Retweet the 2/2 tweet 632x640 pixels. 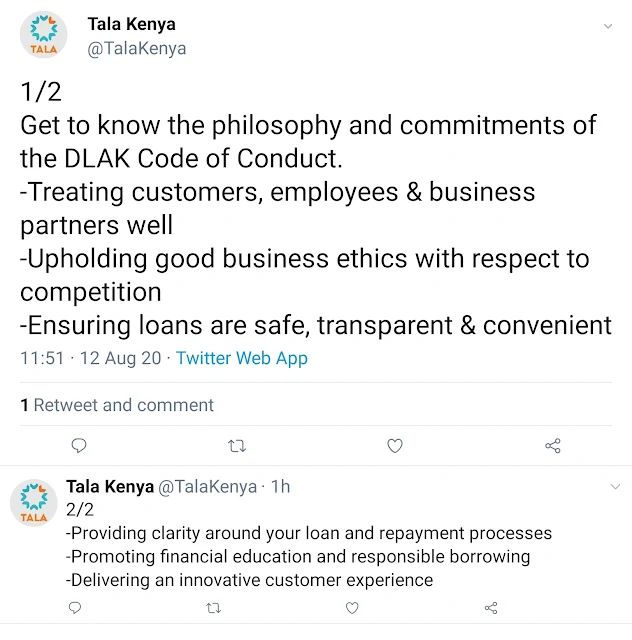(x=214, y=608)
